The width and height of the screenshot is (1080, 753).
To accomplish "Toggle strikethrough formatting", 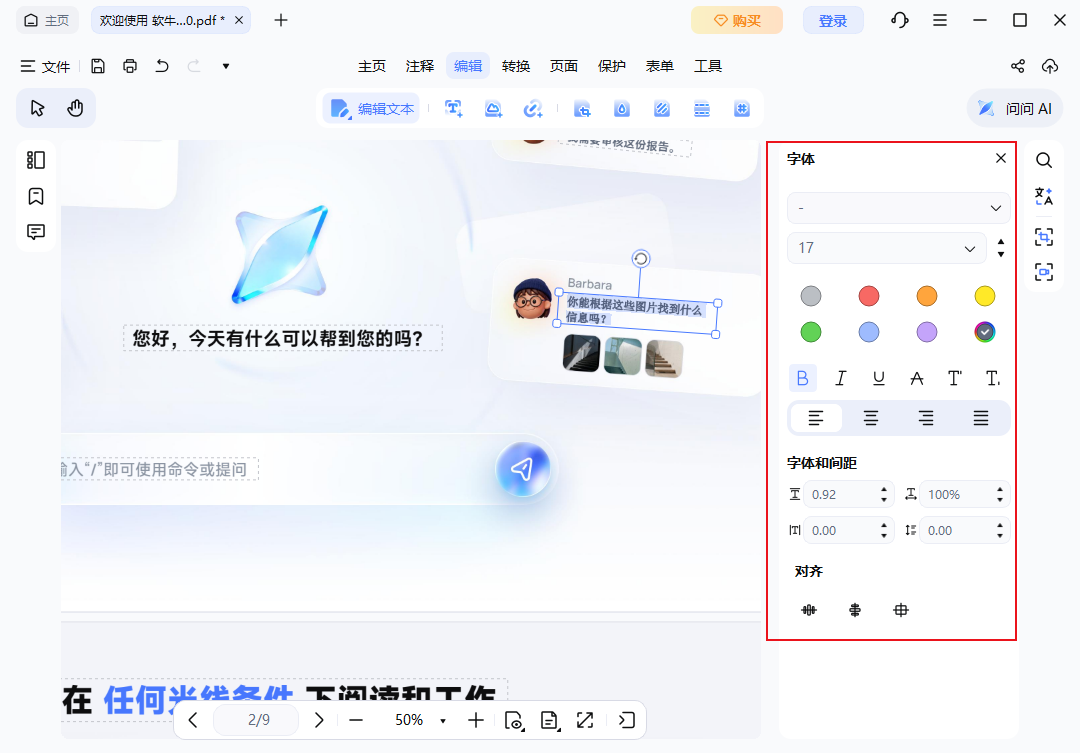I will point(916,378).
